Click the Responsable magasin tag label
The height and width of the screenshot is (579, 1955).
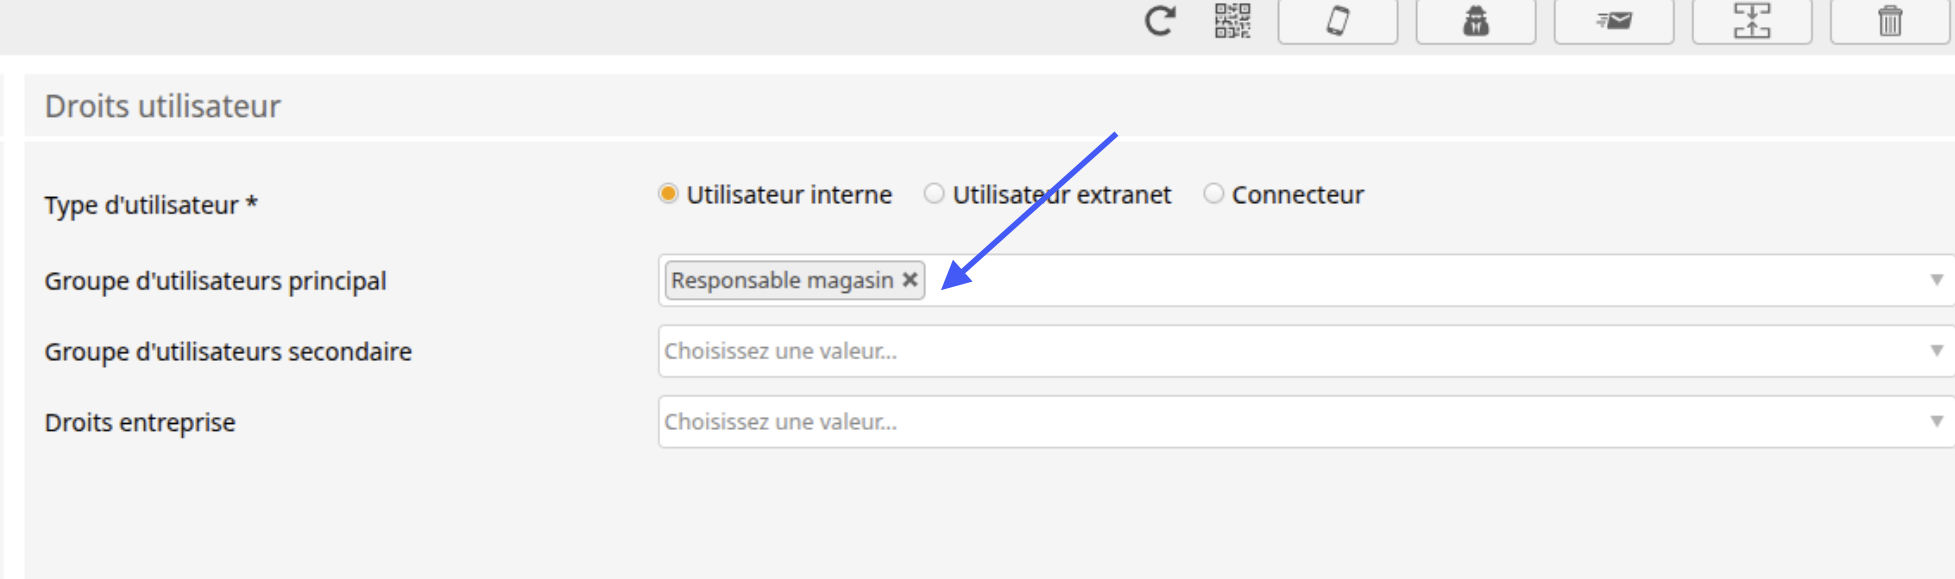(x=782, y=280)
